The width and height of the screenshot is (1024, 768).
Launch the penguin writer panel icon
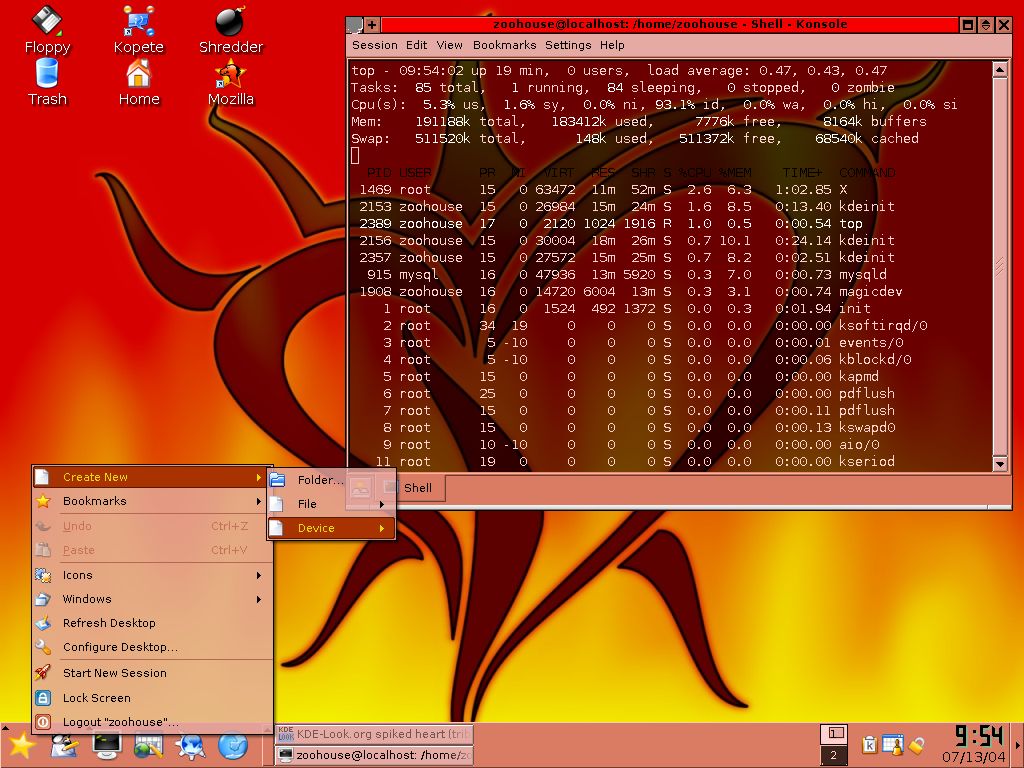(x=65, y=746)
